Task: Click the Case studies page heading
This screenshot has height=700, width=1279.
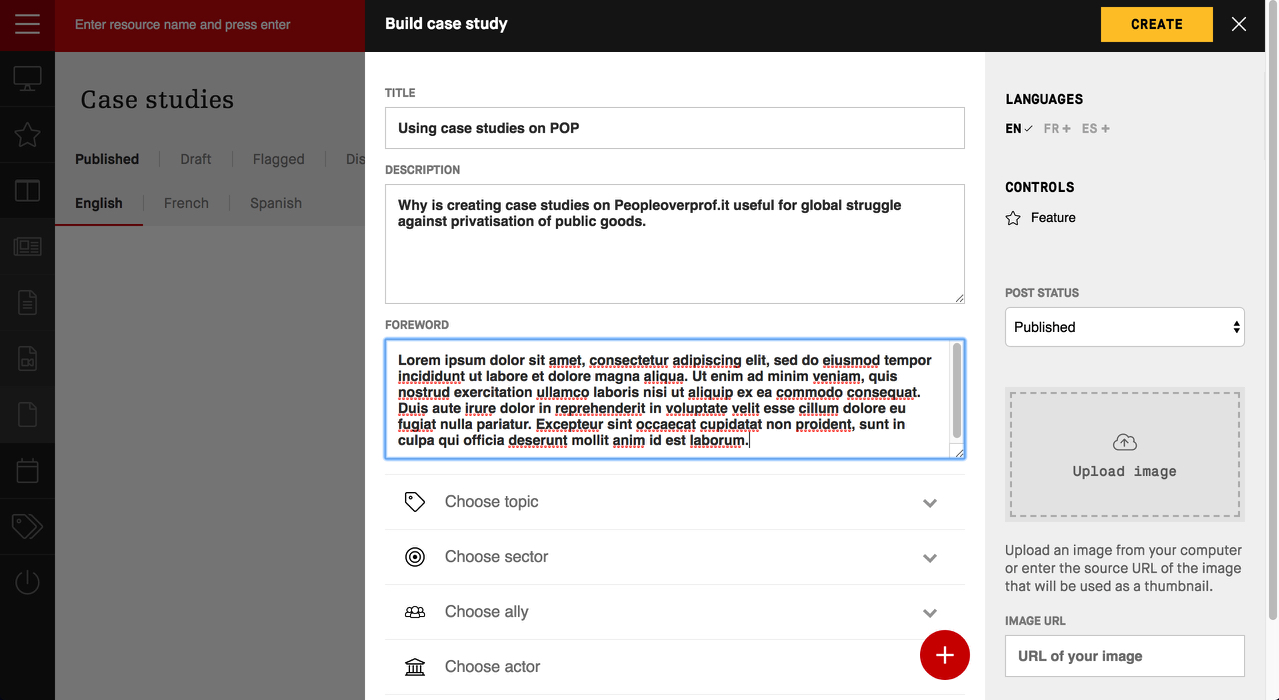Action: pos(157,100)
